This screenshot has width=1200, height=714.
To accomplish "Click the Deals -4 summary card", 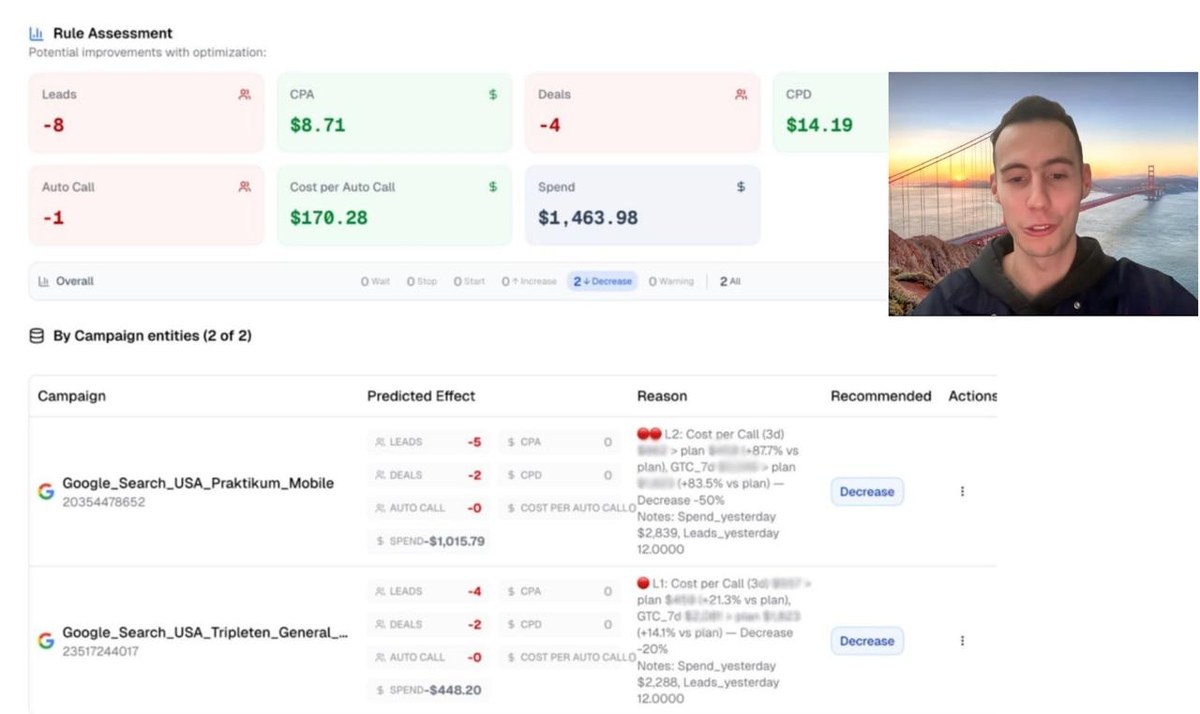I will 642,113.
